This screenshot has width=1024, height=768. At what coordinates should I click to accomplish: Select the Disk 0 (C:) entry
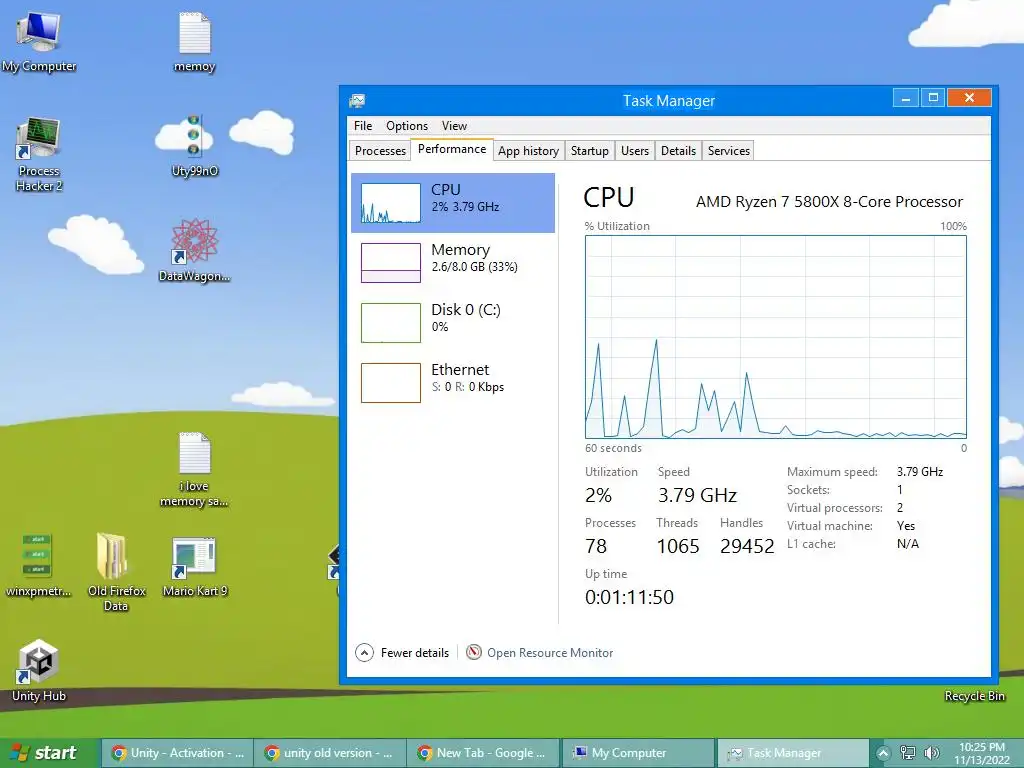(453, 323)
